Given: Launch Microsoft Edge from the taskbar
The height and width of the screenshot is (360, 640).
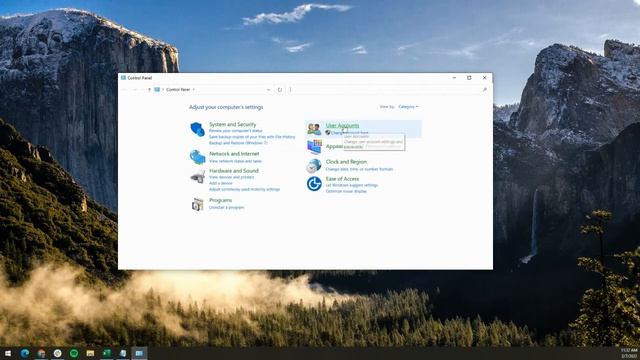Looking at the screenshot, I should (25, 353).
